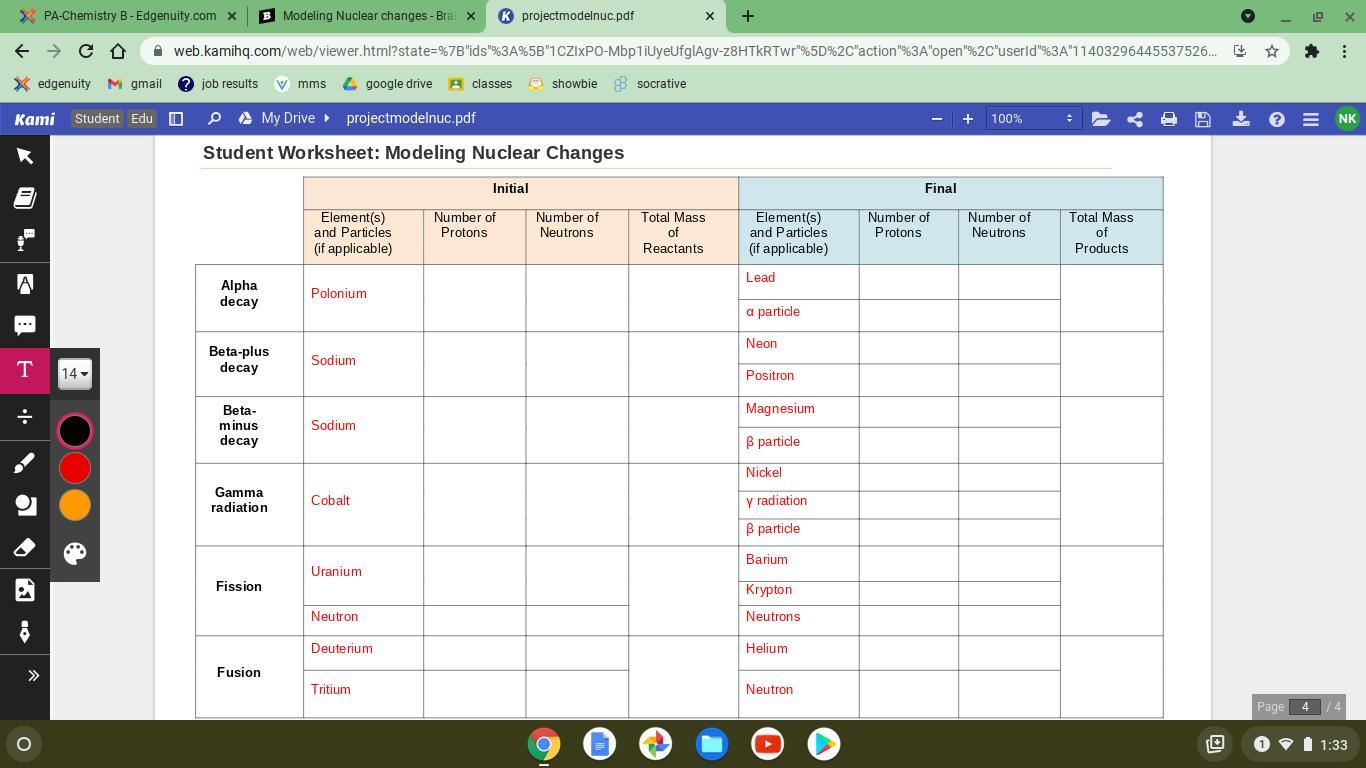The width and height of the screenshot is (1366, 768).
Task: Select the Eraser tool
Action: (x=25, y=548)
